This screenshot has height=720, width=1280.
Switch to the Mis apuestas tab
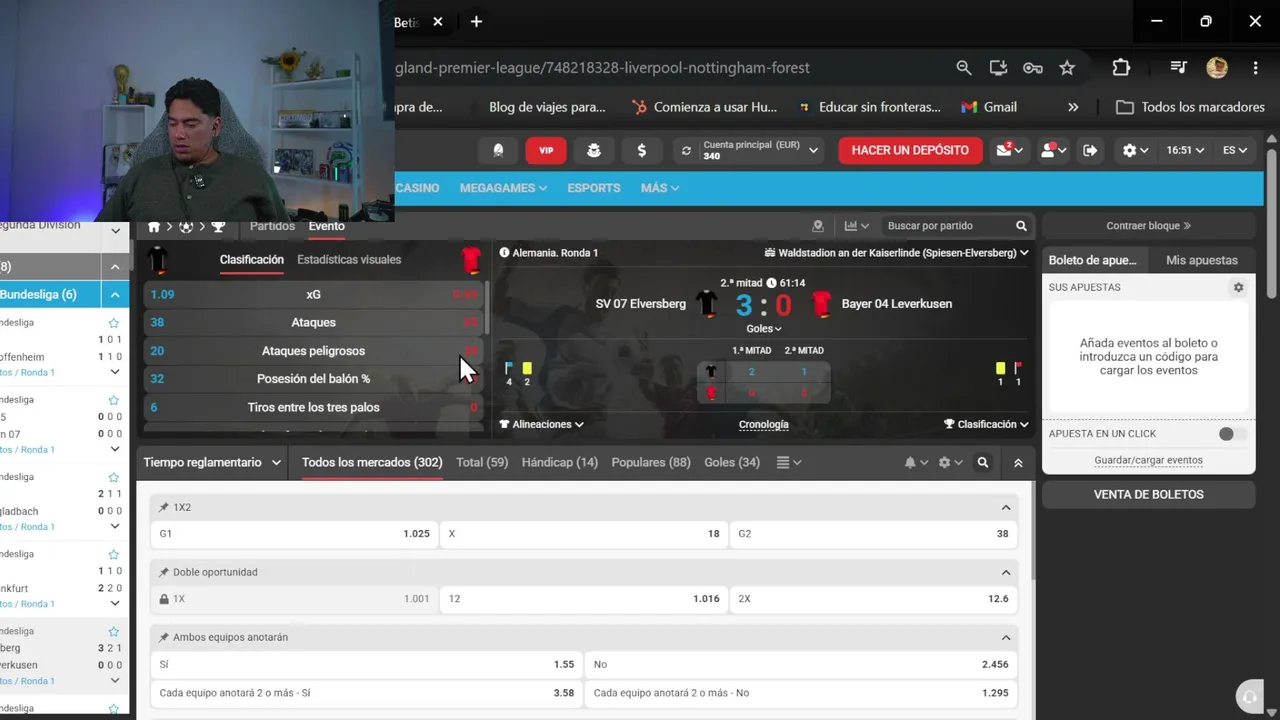coord(1202,260)
